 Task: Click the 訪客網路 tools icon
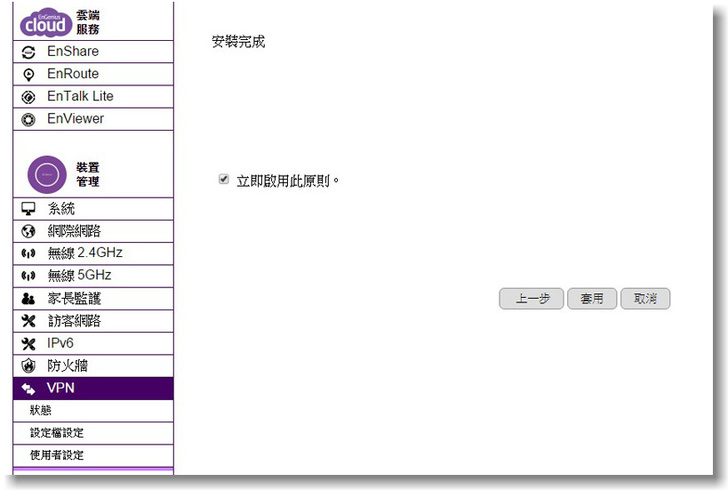coord(28,320)
